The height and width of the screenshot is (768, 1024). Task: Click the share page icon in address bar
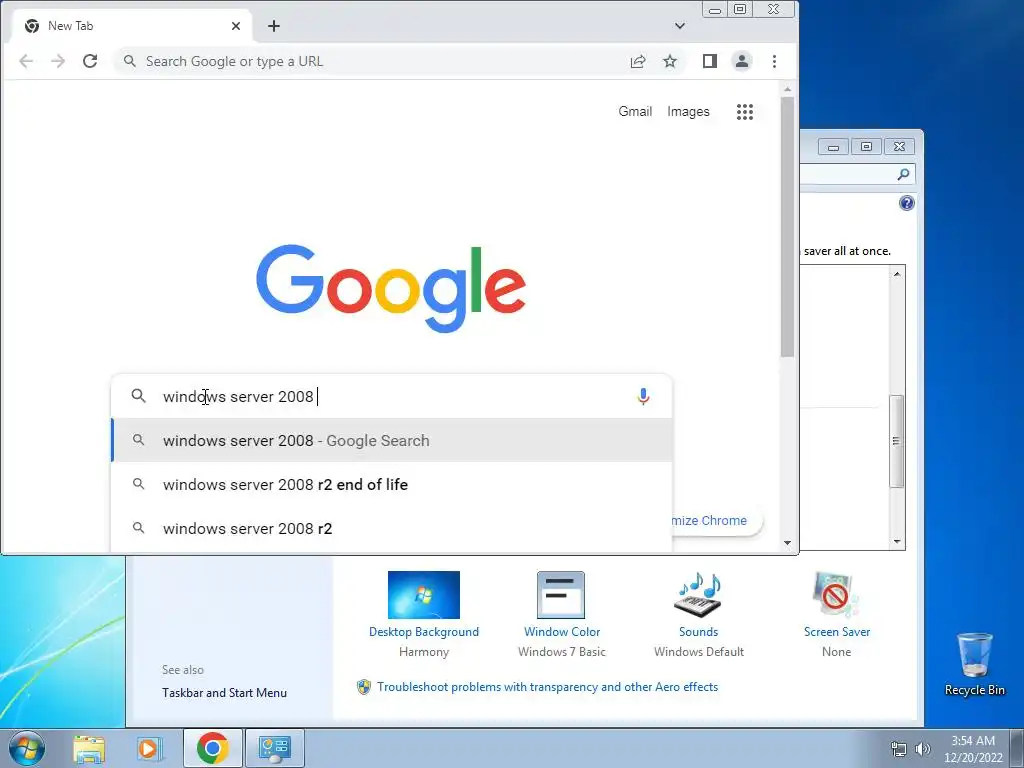tap(638, 61)
